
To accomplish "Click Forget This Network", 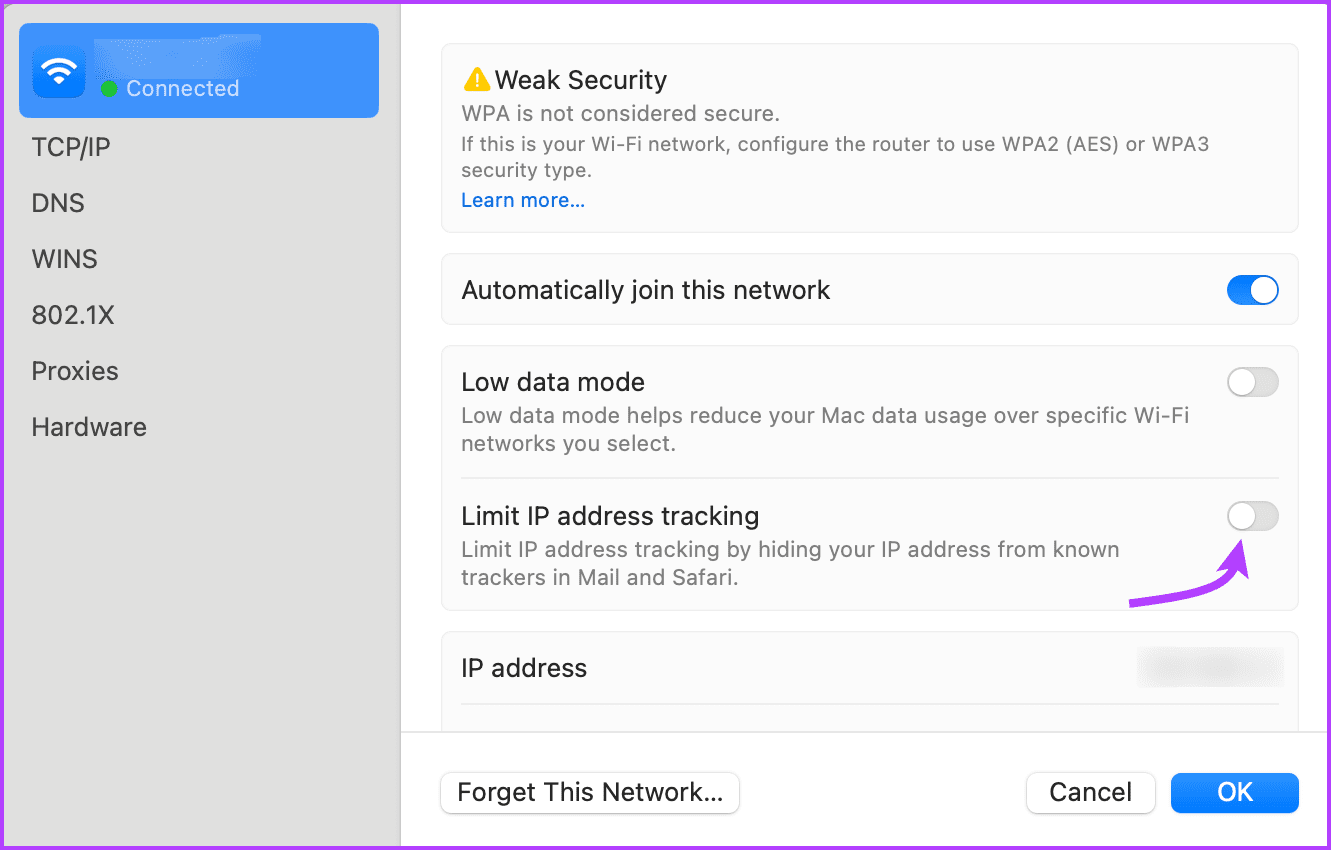I will (589, 792).
